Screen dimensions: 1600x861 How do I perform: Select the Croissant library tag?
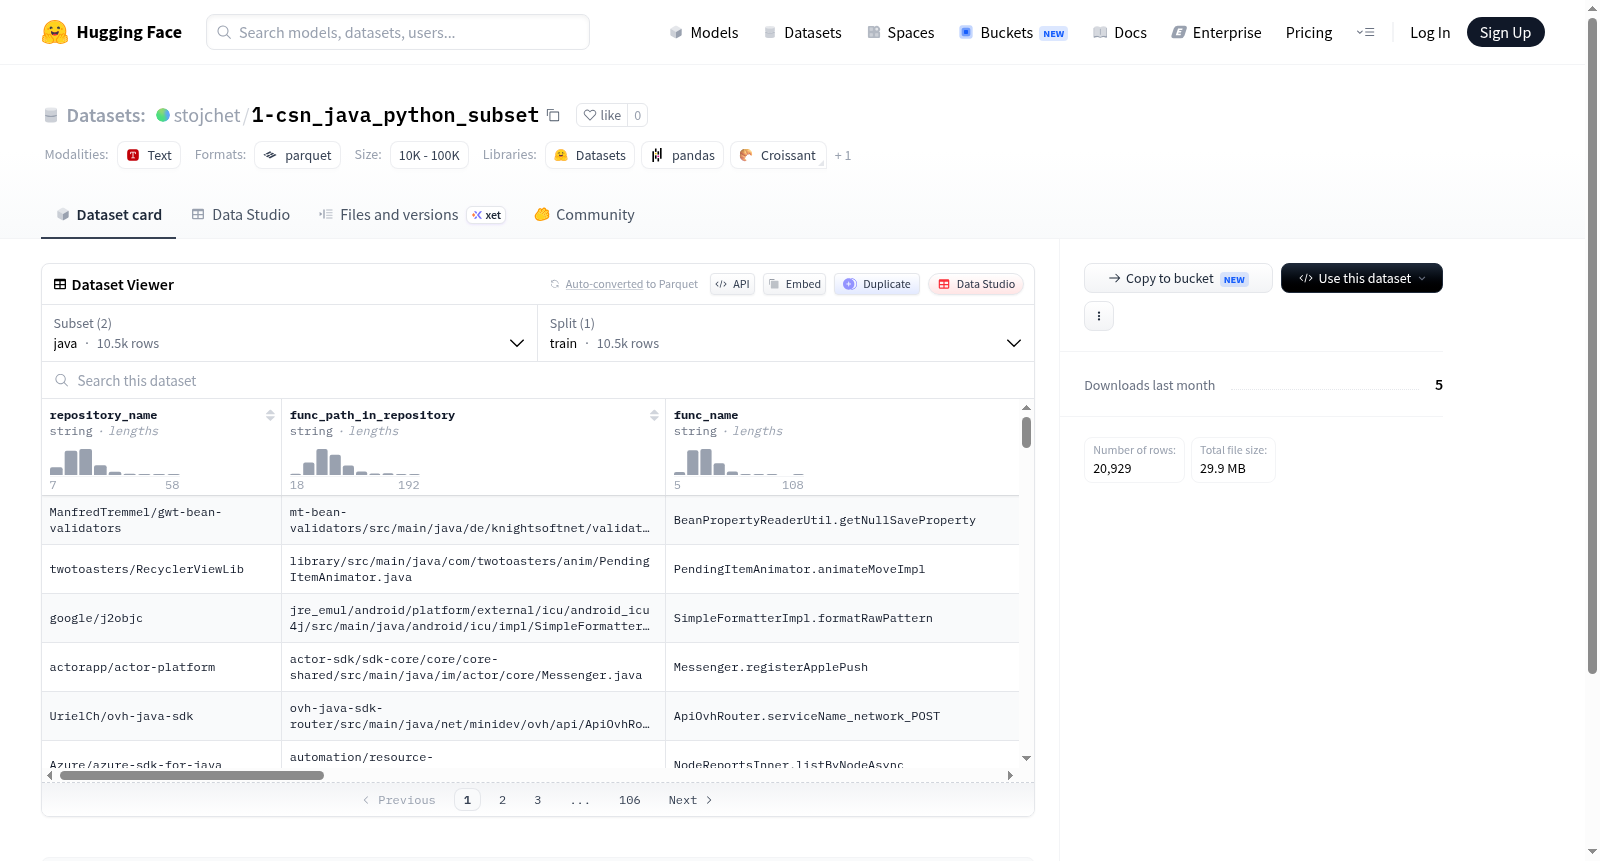778,155
